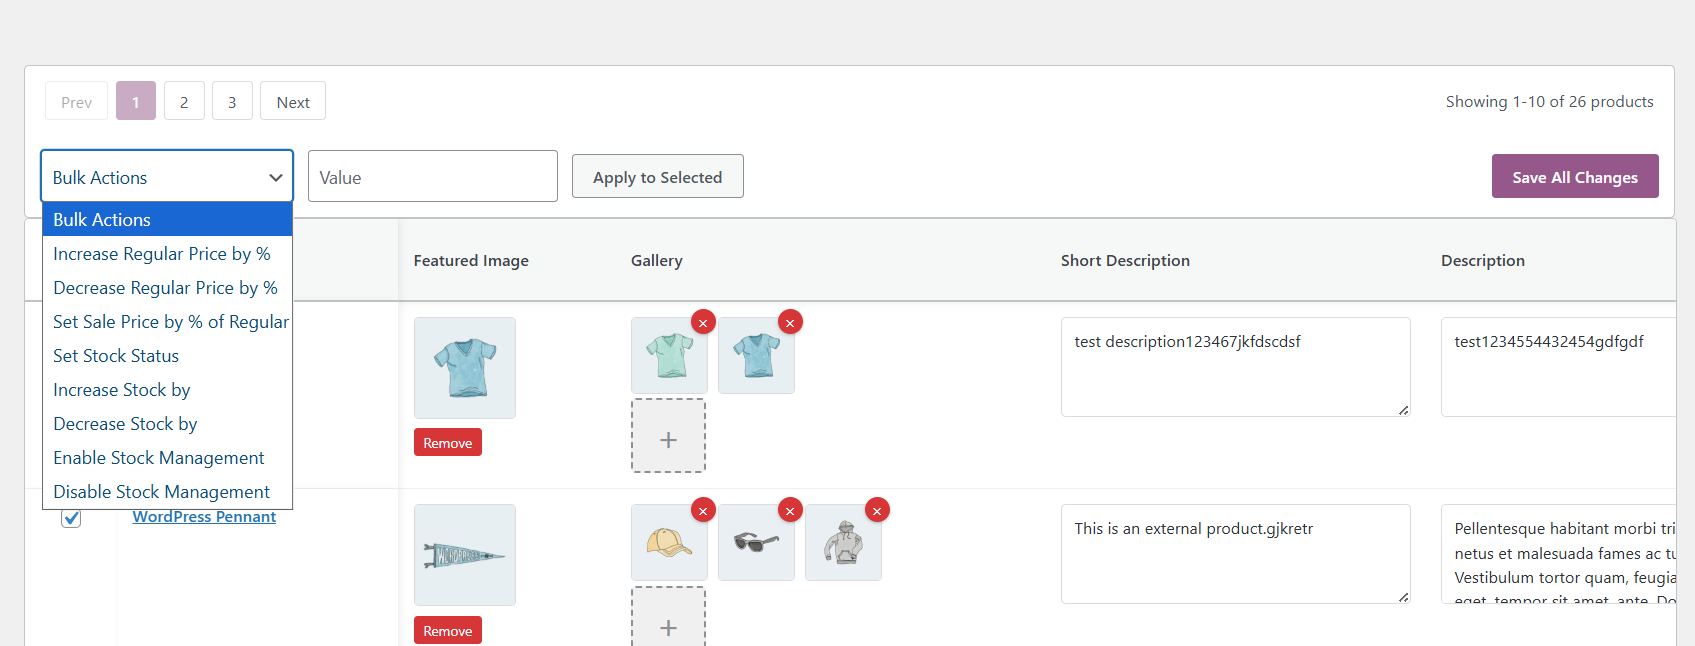Image resolution: width=1695 pixels, height=646 pixels.
Task: Open the blue t-shirt featured image
Action: (465, 367)
